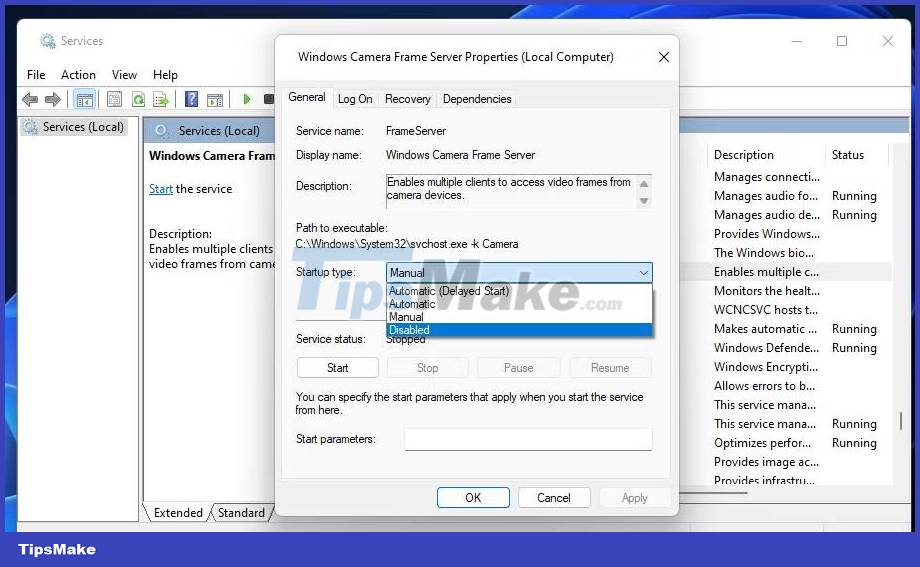The image size is (920, 567).
Task: Click the Export List toolbar icon
Action: click(161, 99)
